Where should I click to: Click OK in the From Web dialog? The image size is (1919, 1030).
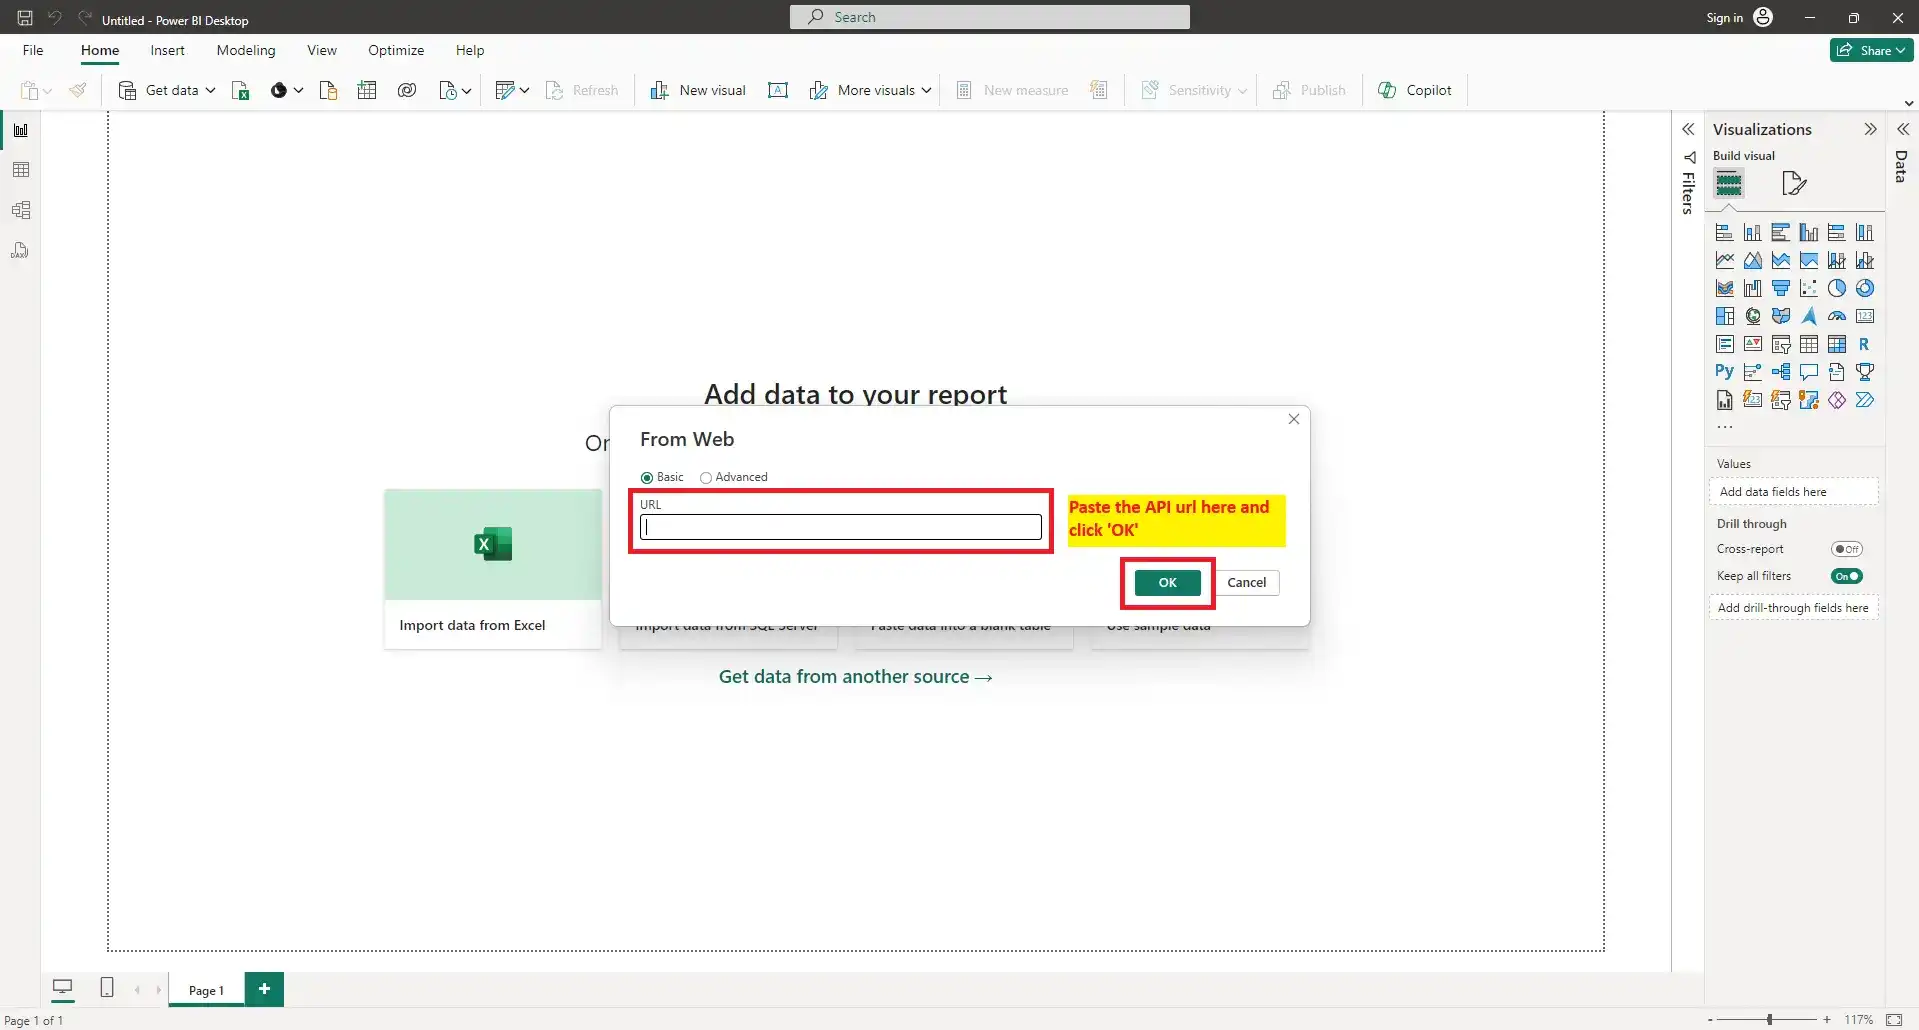point(1166,582)
